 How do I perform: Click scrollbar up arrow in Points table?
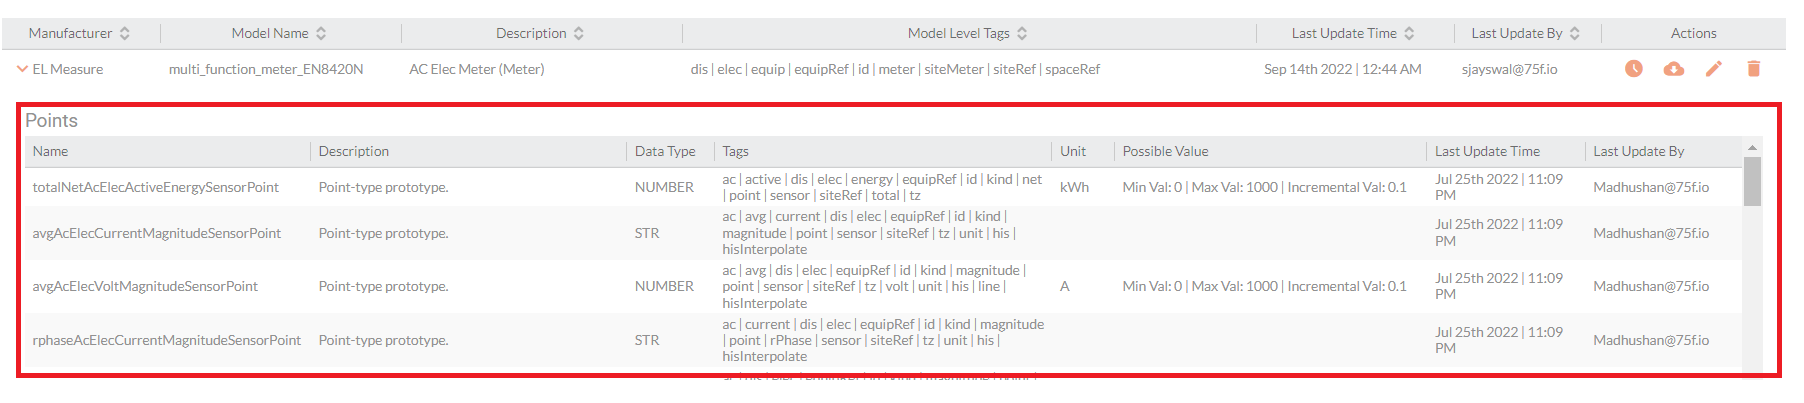pyautogui.click(x=1752, y=148)
